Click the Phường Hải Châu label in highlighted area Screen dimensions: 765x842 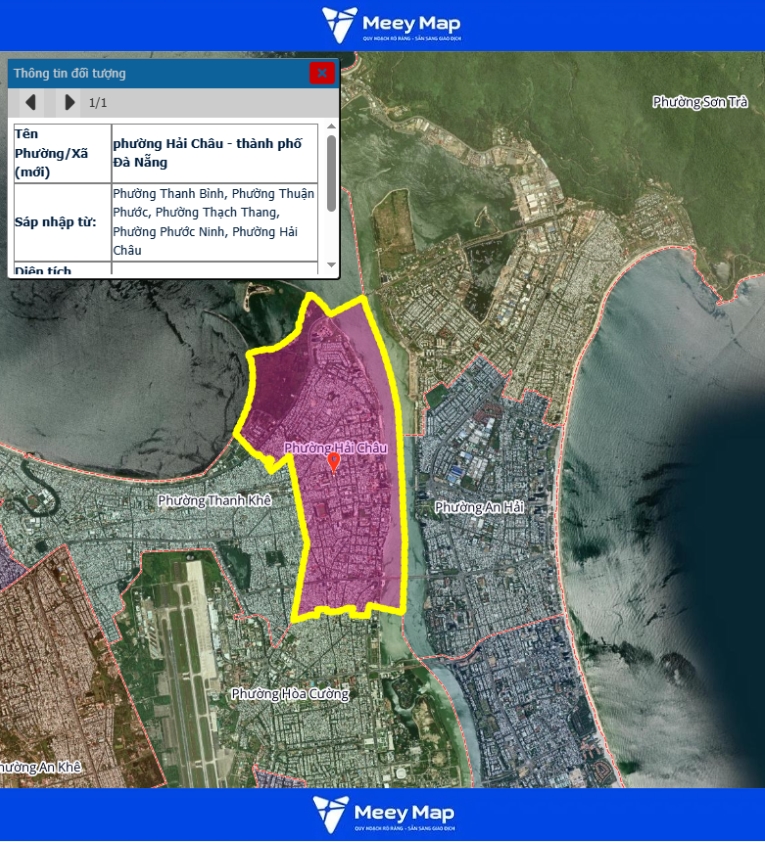(x=335, y=447)
